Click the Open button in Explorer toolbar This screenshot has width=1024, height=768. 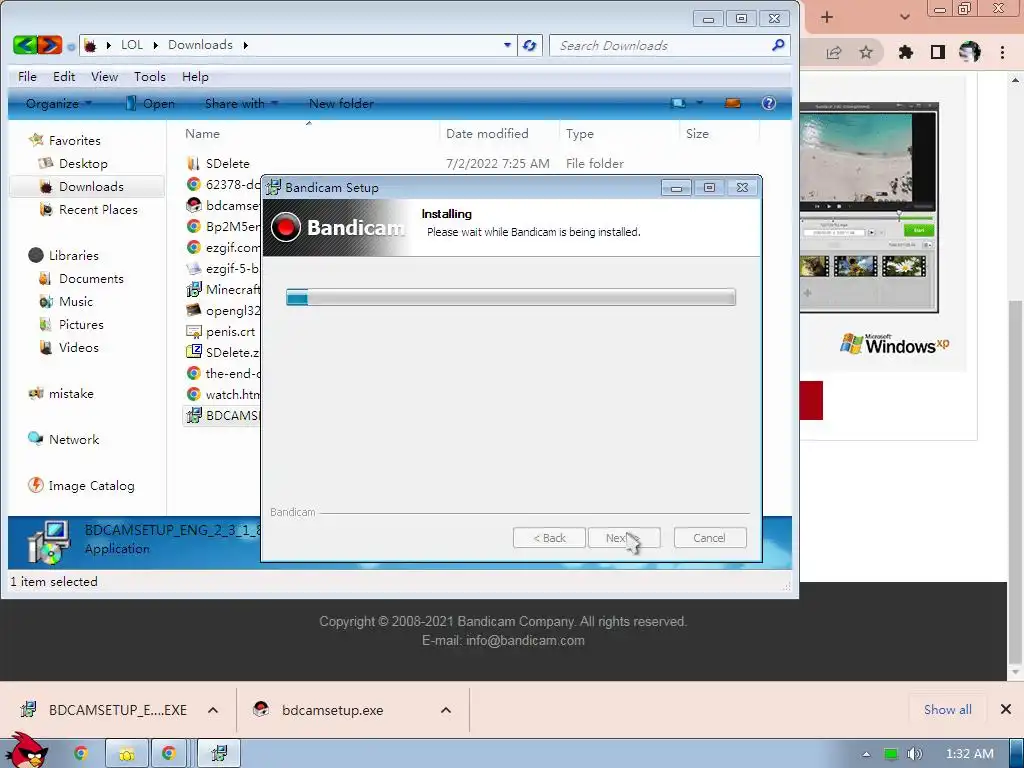click(x=150, y=103)
